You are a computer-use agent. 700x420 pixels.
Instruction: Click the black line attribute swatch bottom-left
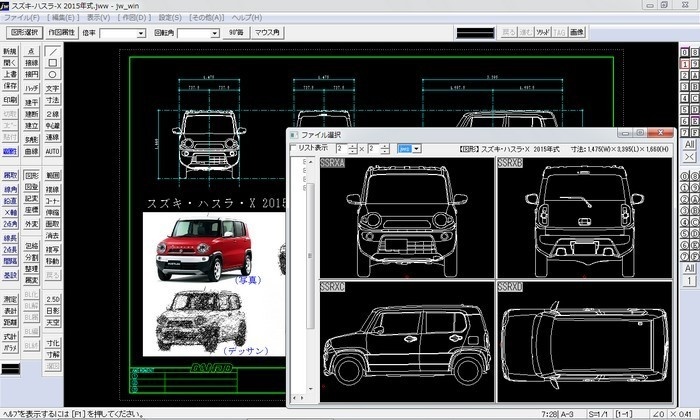pos(10,369)
